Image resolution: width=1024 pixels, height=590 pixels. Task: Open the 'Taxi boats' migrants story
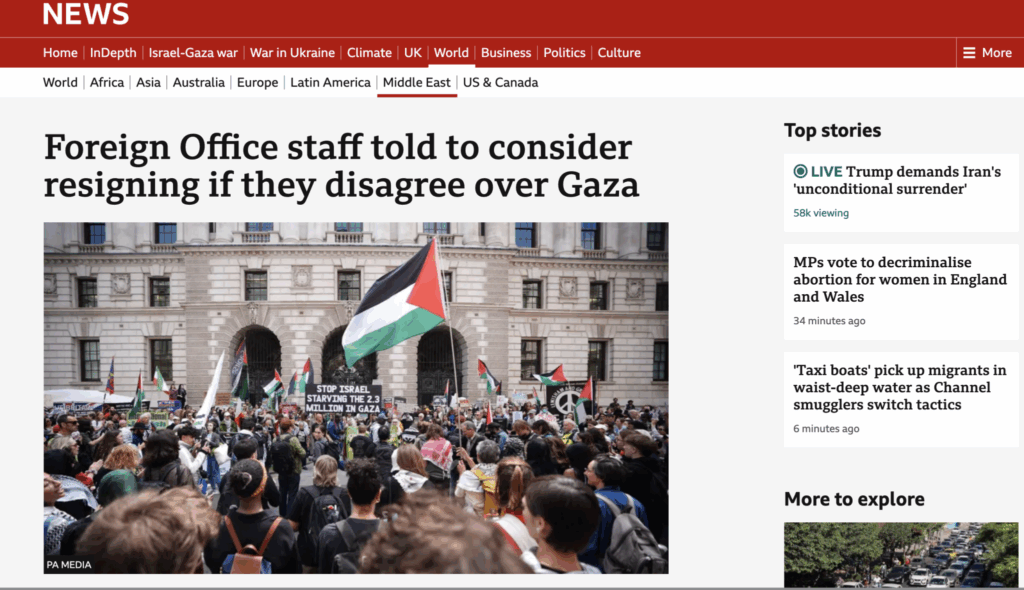tap(900, 387)
